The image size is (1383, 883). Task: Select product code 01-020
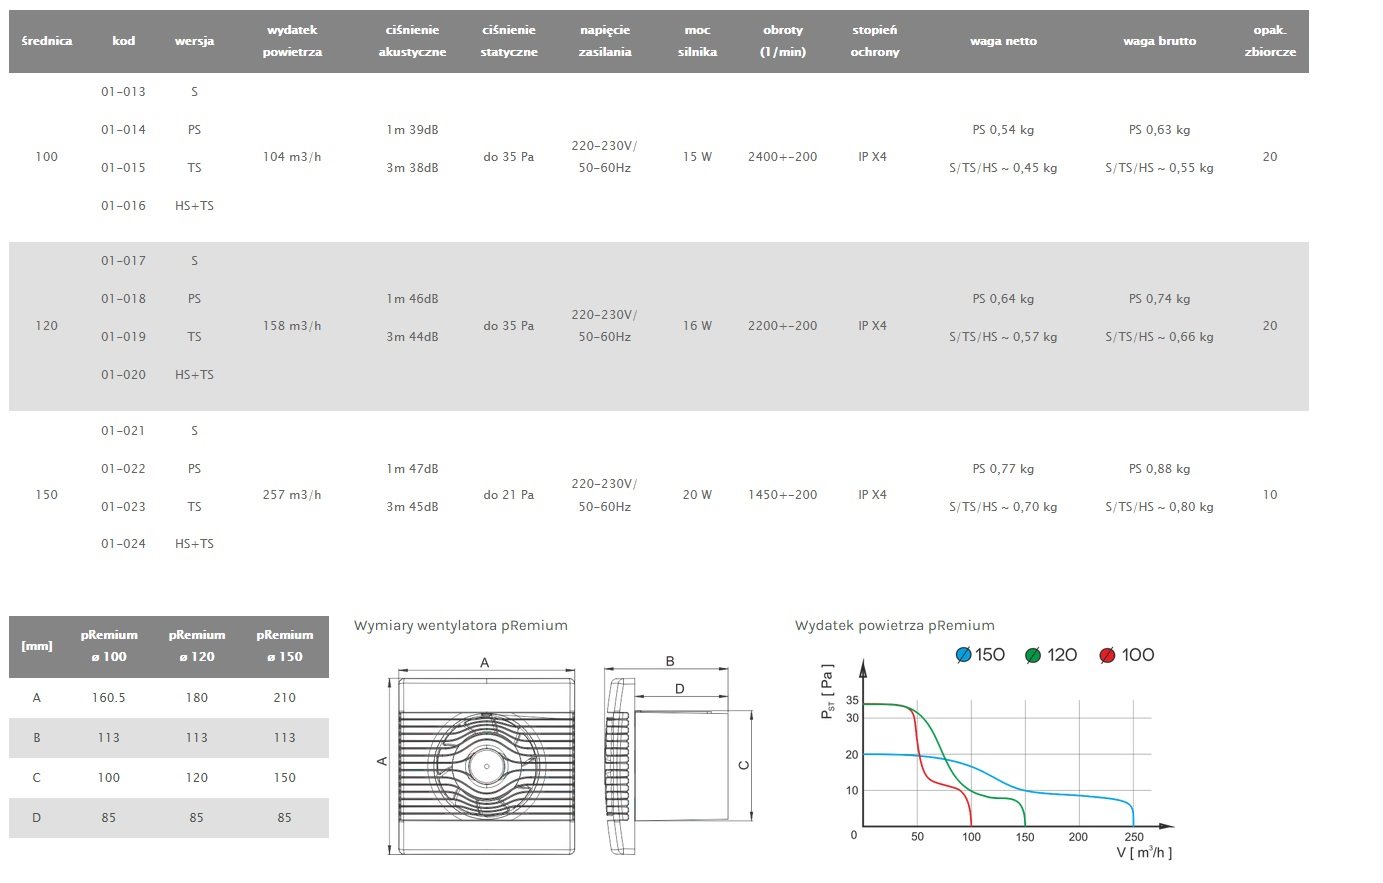123,375
